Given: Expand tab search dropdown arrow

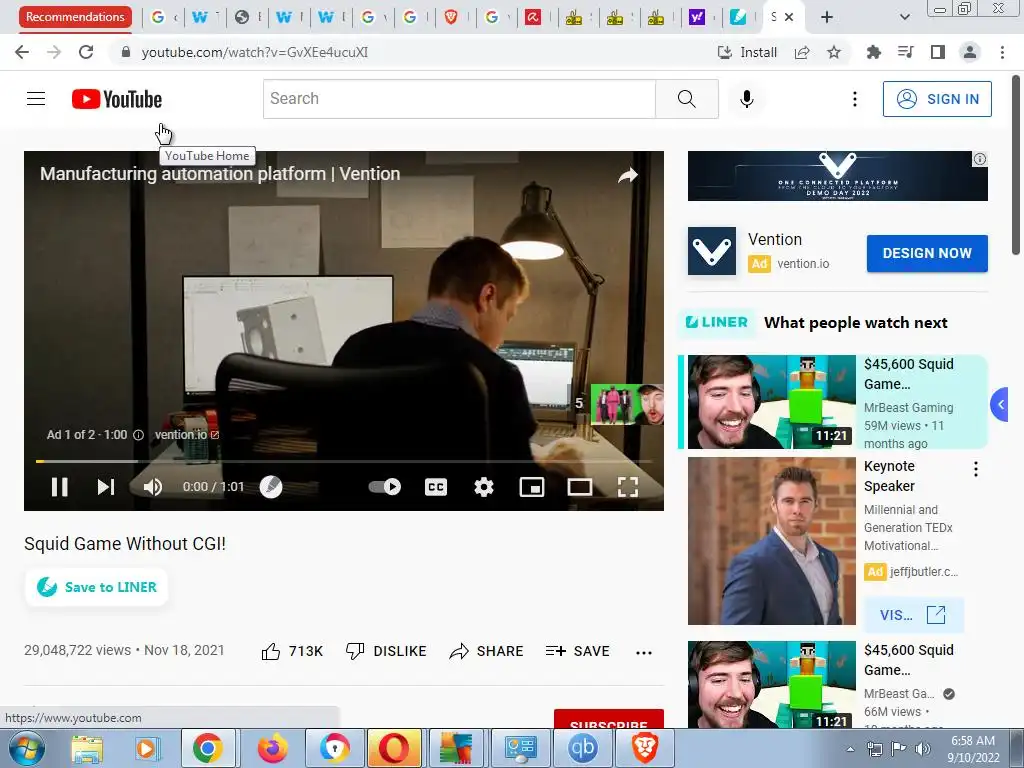Looking at the screenshot, I should click(904, 17).
